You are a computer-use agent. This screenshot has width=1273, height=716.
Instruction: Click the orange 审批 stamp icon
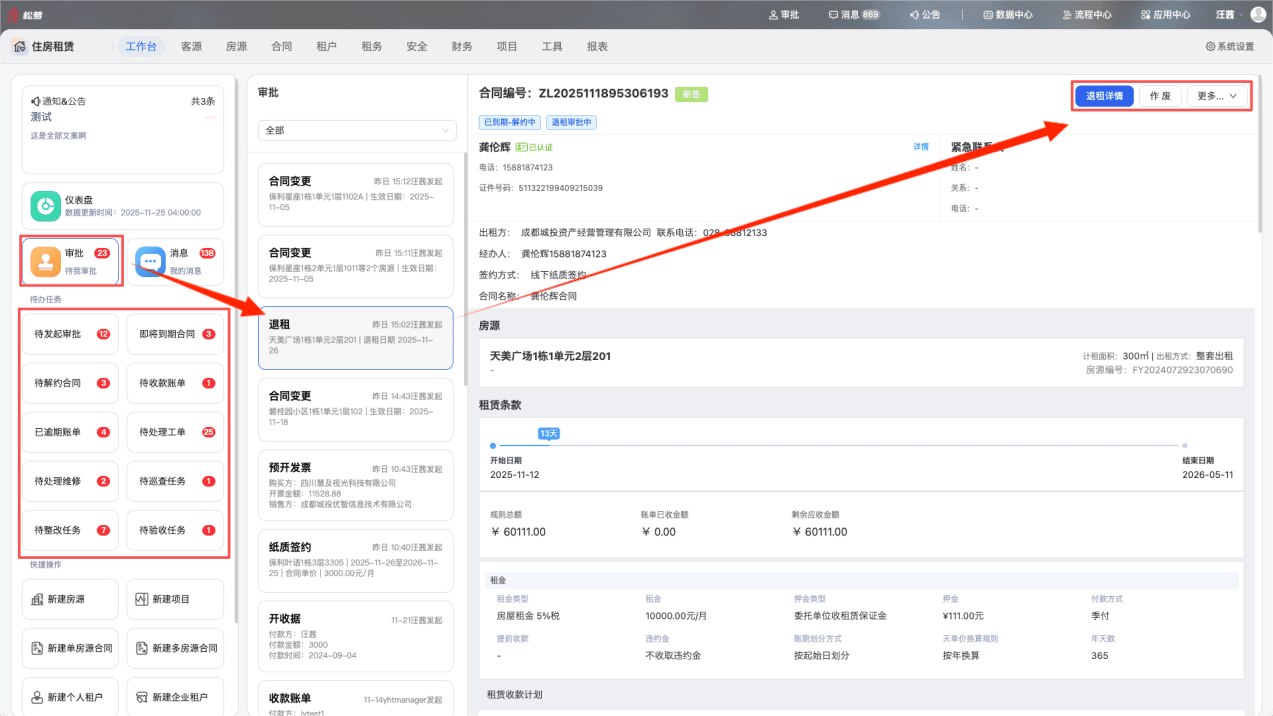(x=45, y=261)
